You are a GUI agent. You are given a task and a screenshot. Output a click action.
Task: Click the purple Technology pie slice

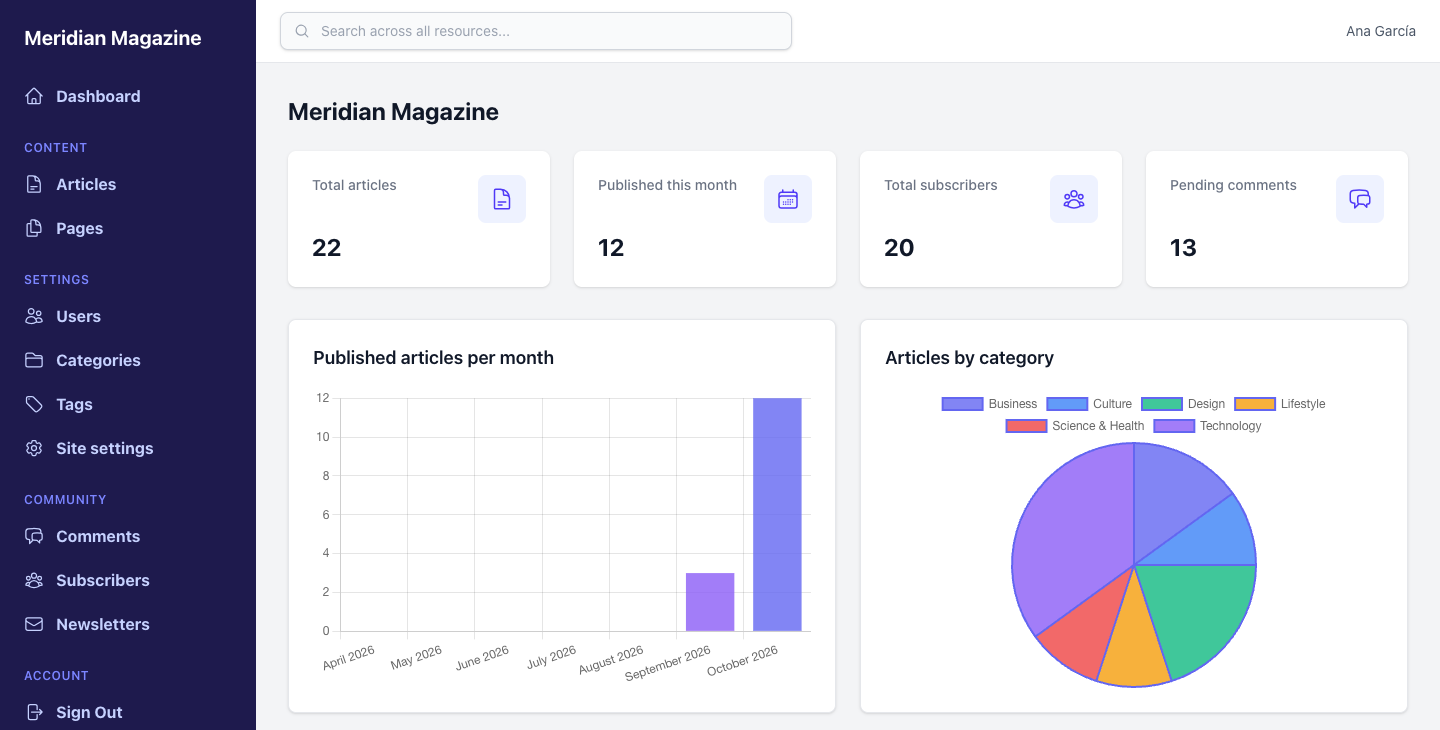(1070, 540)
